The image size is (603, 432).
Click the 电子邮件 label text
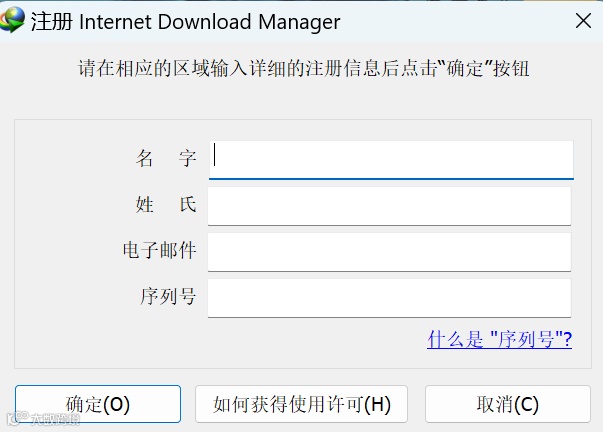pos(159,251)
